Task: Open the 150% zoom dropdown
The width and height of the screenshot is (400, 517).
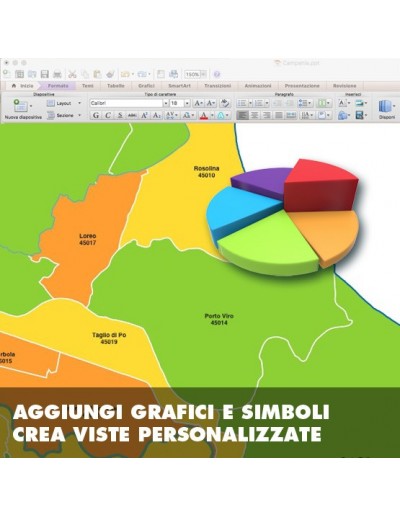Action: 204,74
